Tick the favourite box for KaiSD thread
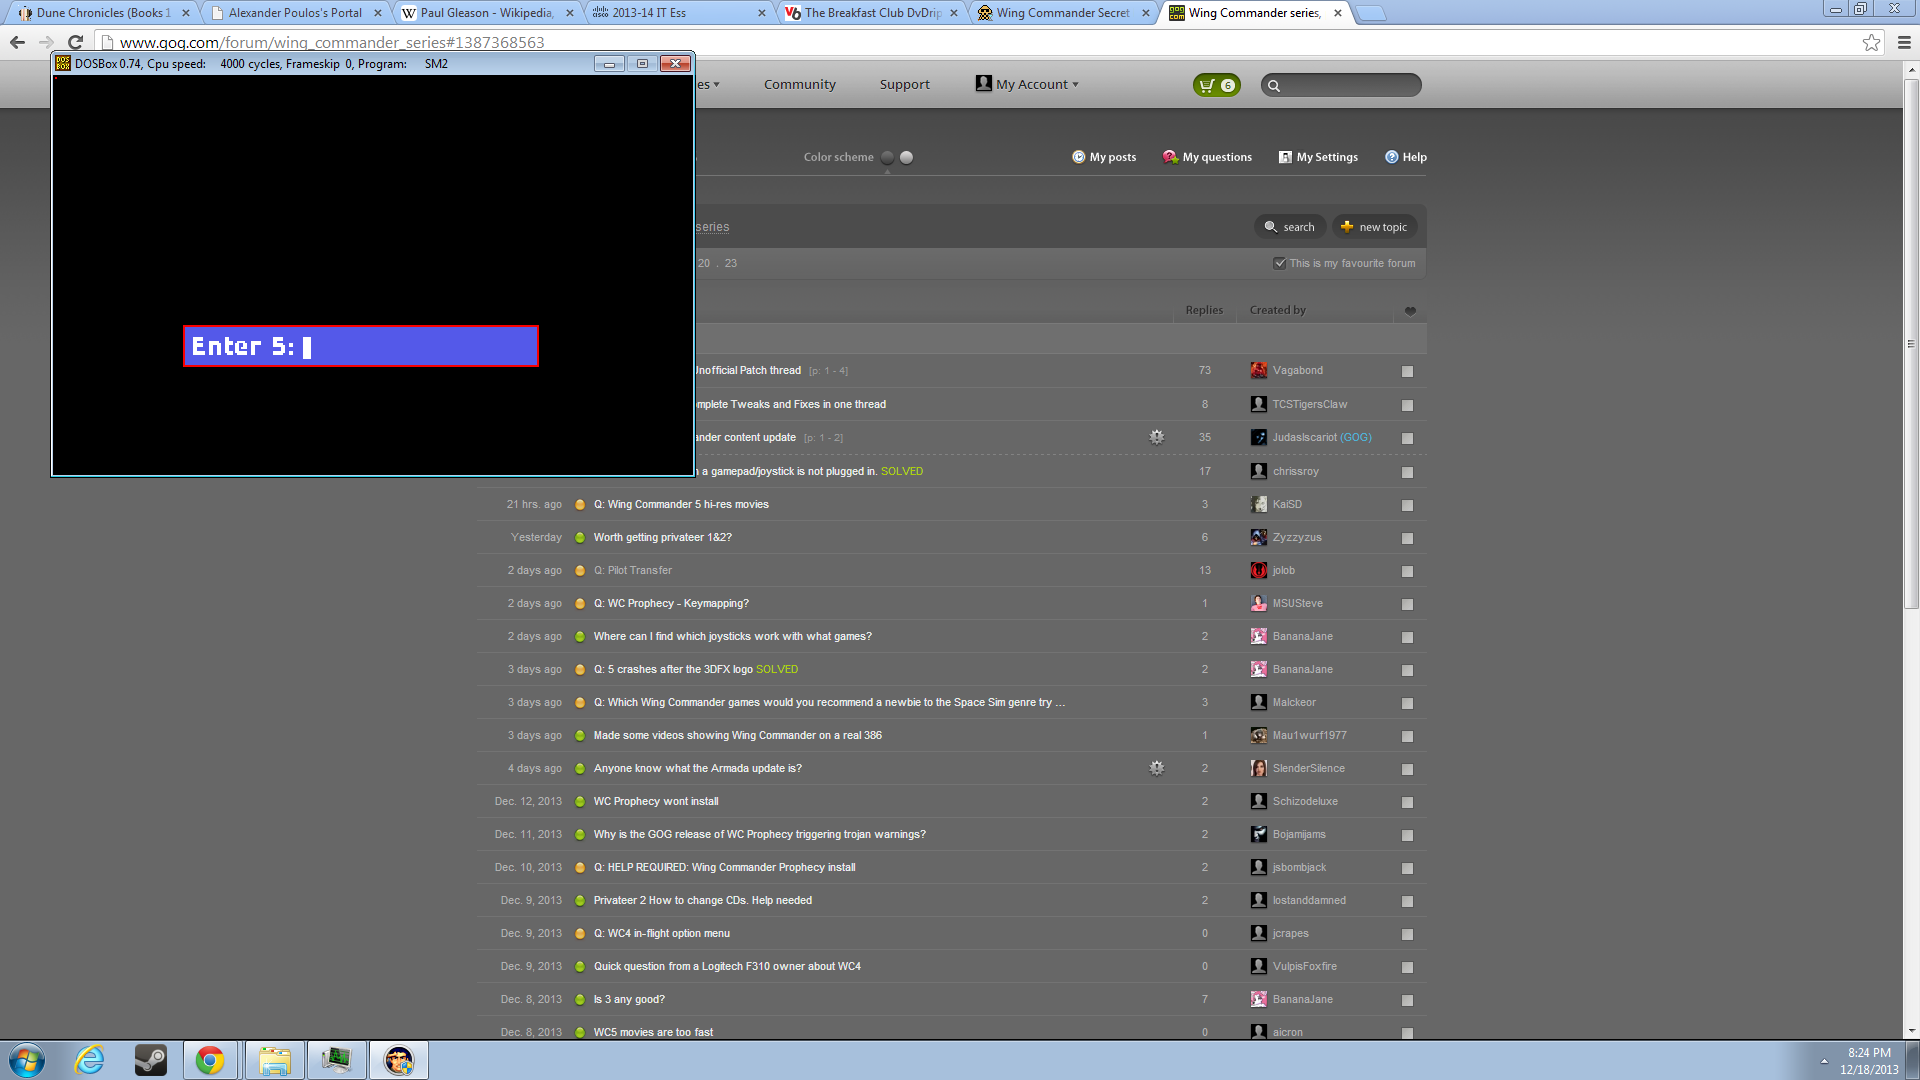Screen dimensions: 1920x1080 click(1407, 505)
